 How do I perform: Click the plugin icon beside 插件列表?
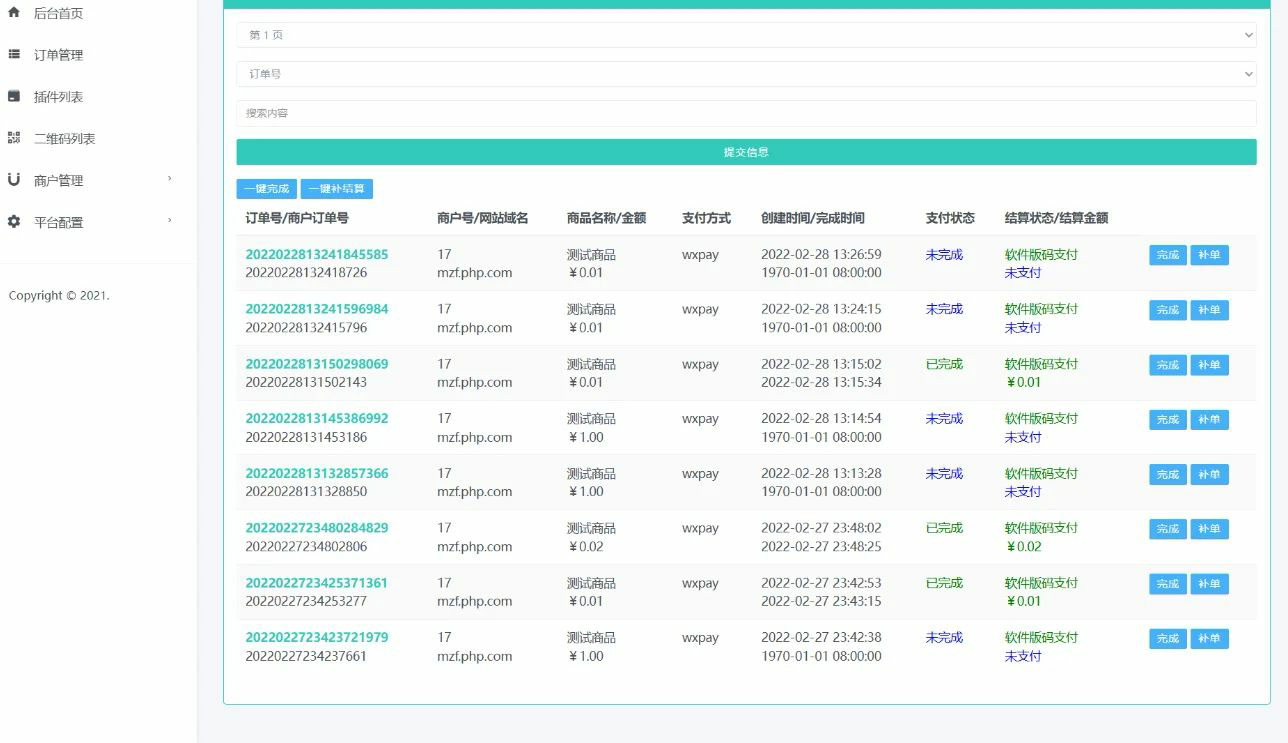pos(14,96)
